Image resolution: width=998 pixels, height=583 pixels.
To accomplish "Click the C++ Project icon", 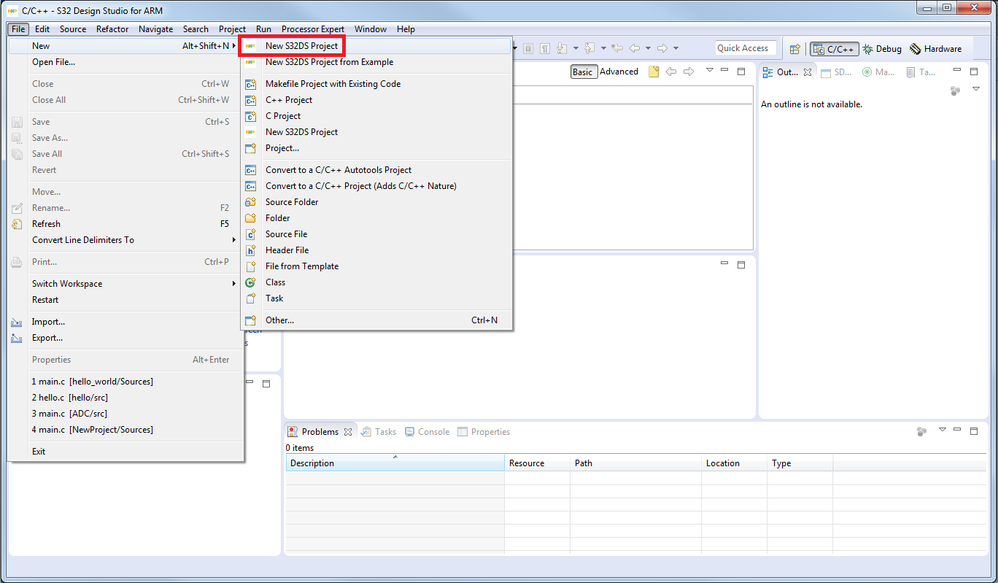I will [251, 100].
